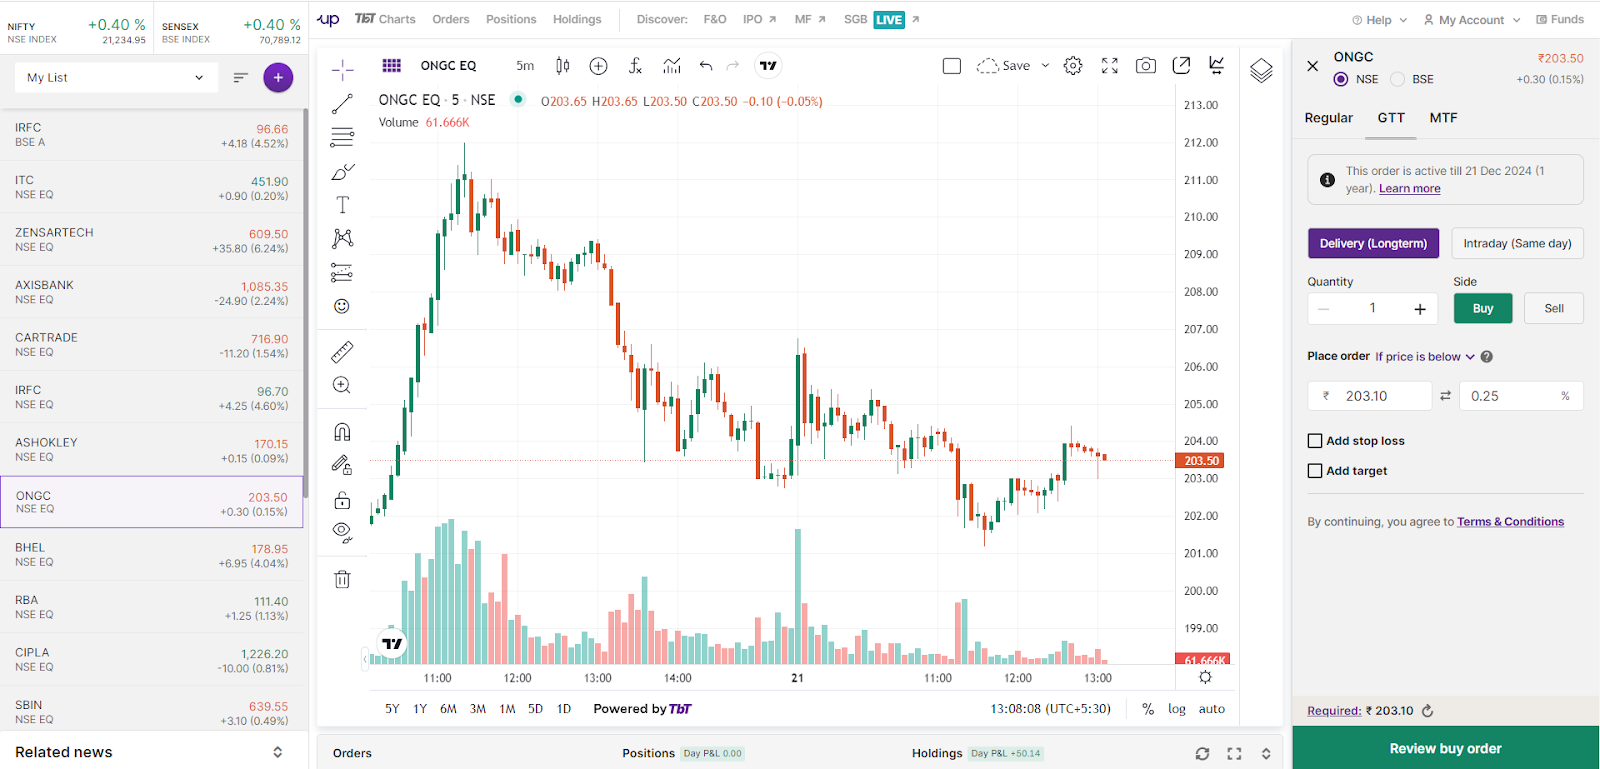Open the F&O discover link
The height and width of the screenshot is (769, 1600).
[x=715, y=19]
